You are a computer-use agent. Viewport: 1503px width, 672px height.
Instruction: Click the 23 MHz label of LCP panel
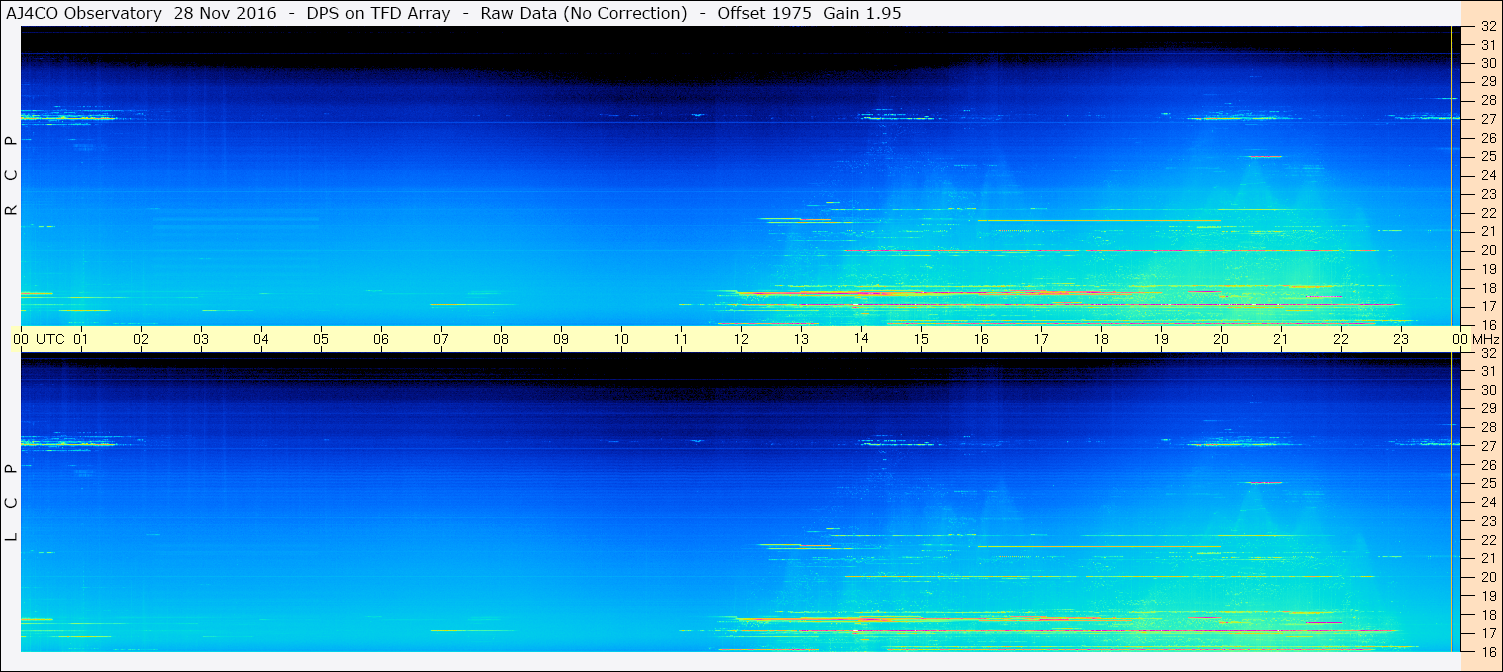1488,521
